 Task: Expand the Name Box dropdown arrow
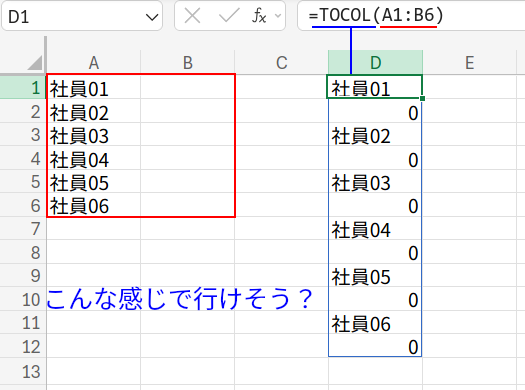point(152,17)
